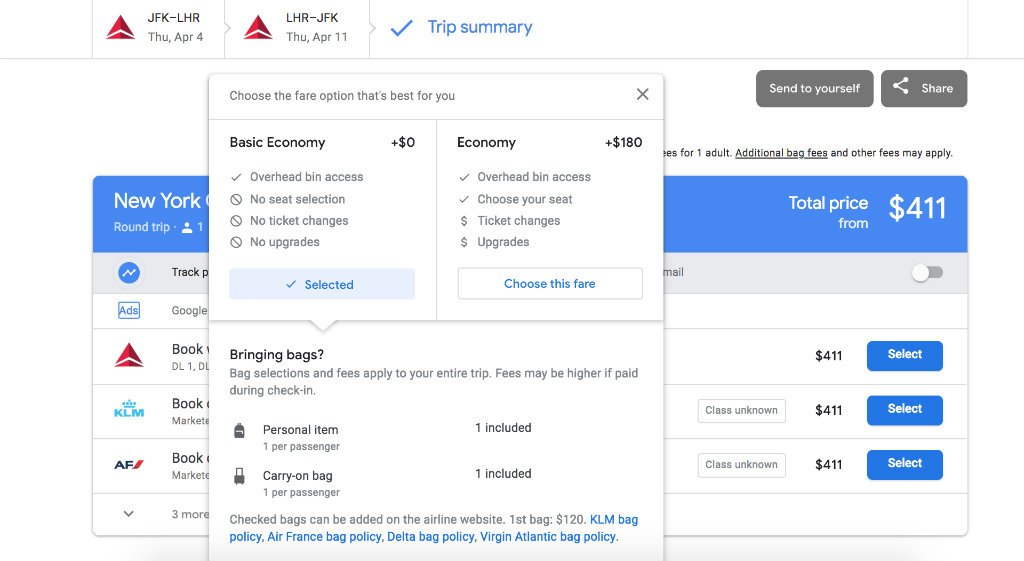Click the share icon
1024x561 pixels.
click(x=901, y=87)
